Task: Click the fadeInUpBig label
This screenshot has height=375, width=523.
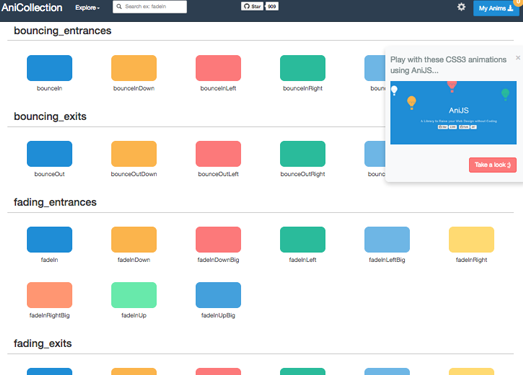Action: pyautogui.click(x=218, y=316)
